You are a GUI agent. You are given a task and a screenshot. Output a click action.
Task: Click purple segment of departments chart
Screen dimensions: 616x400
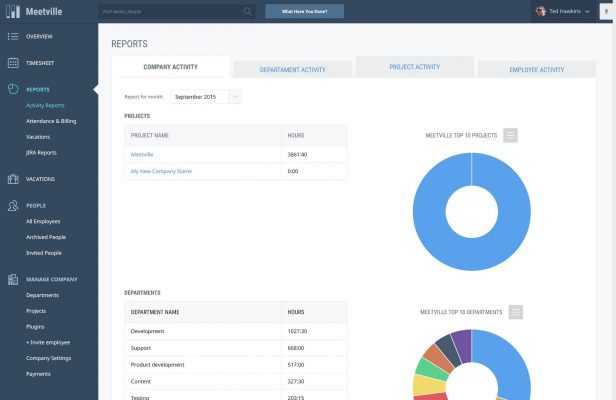coord(462,345)
